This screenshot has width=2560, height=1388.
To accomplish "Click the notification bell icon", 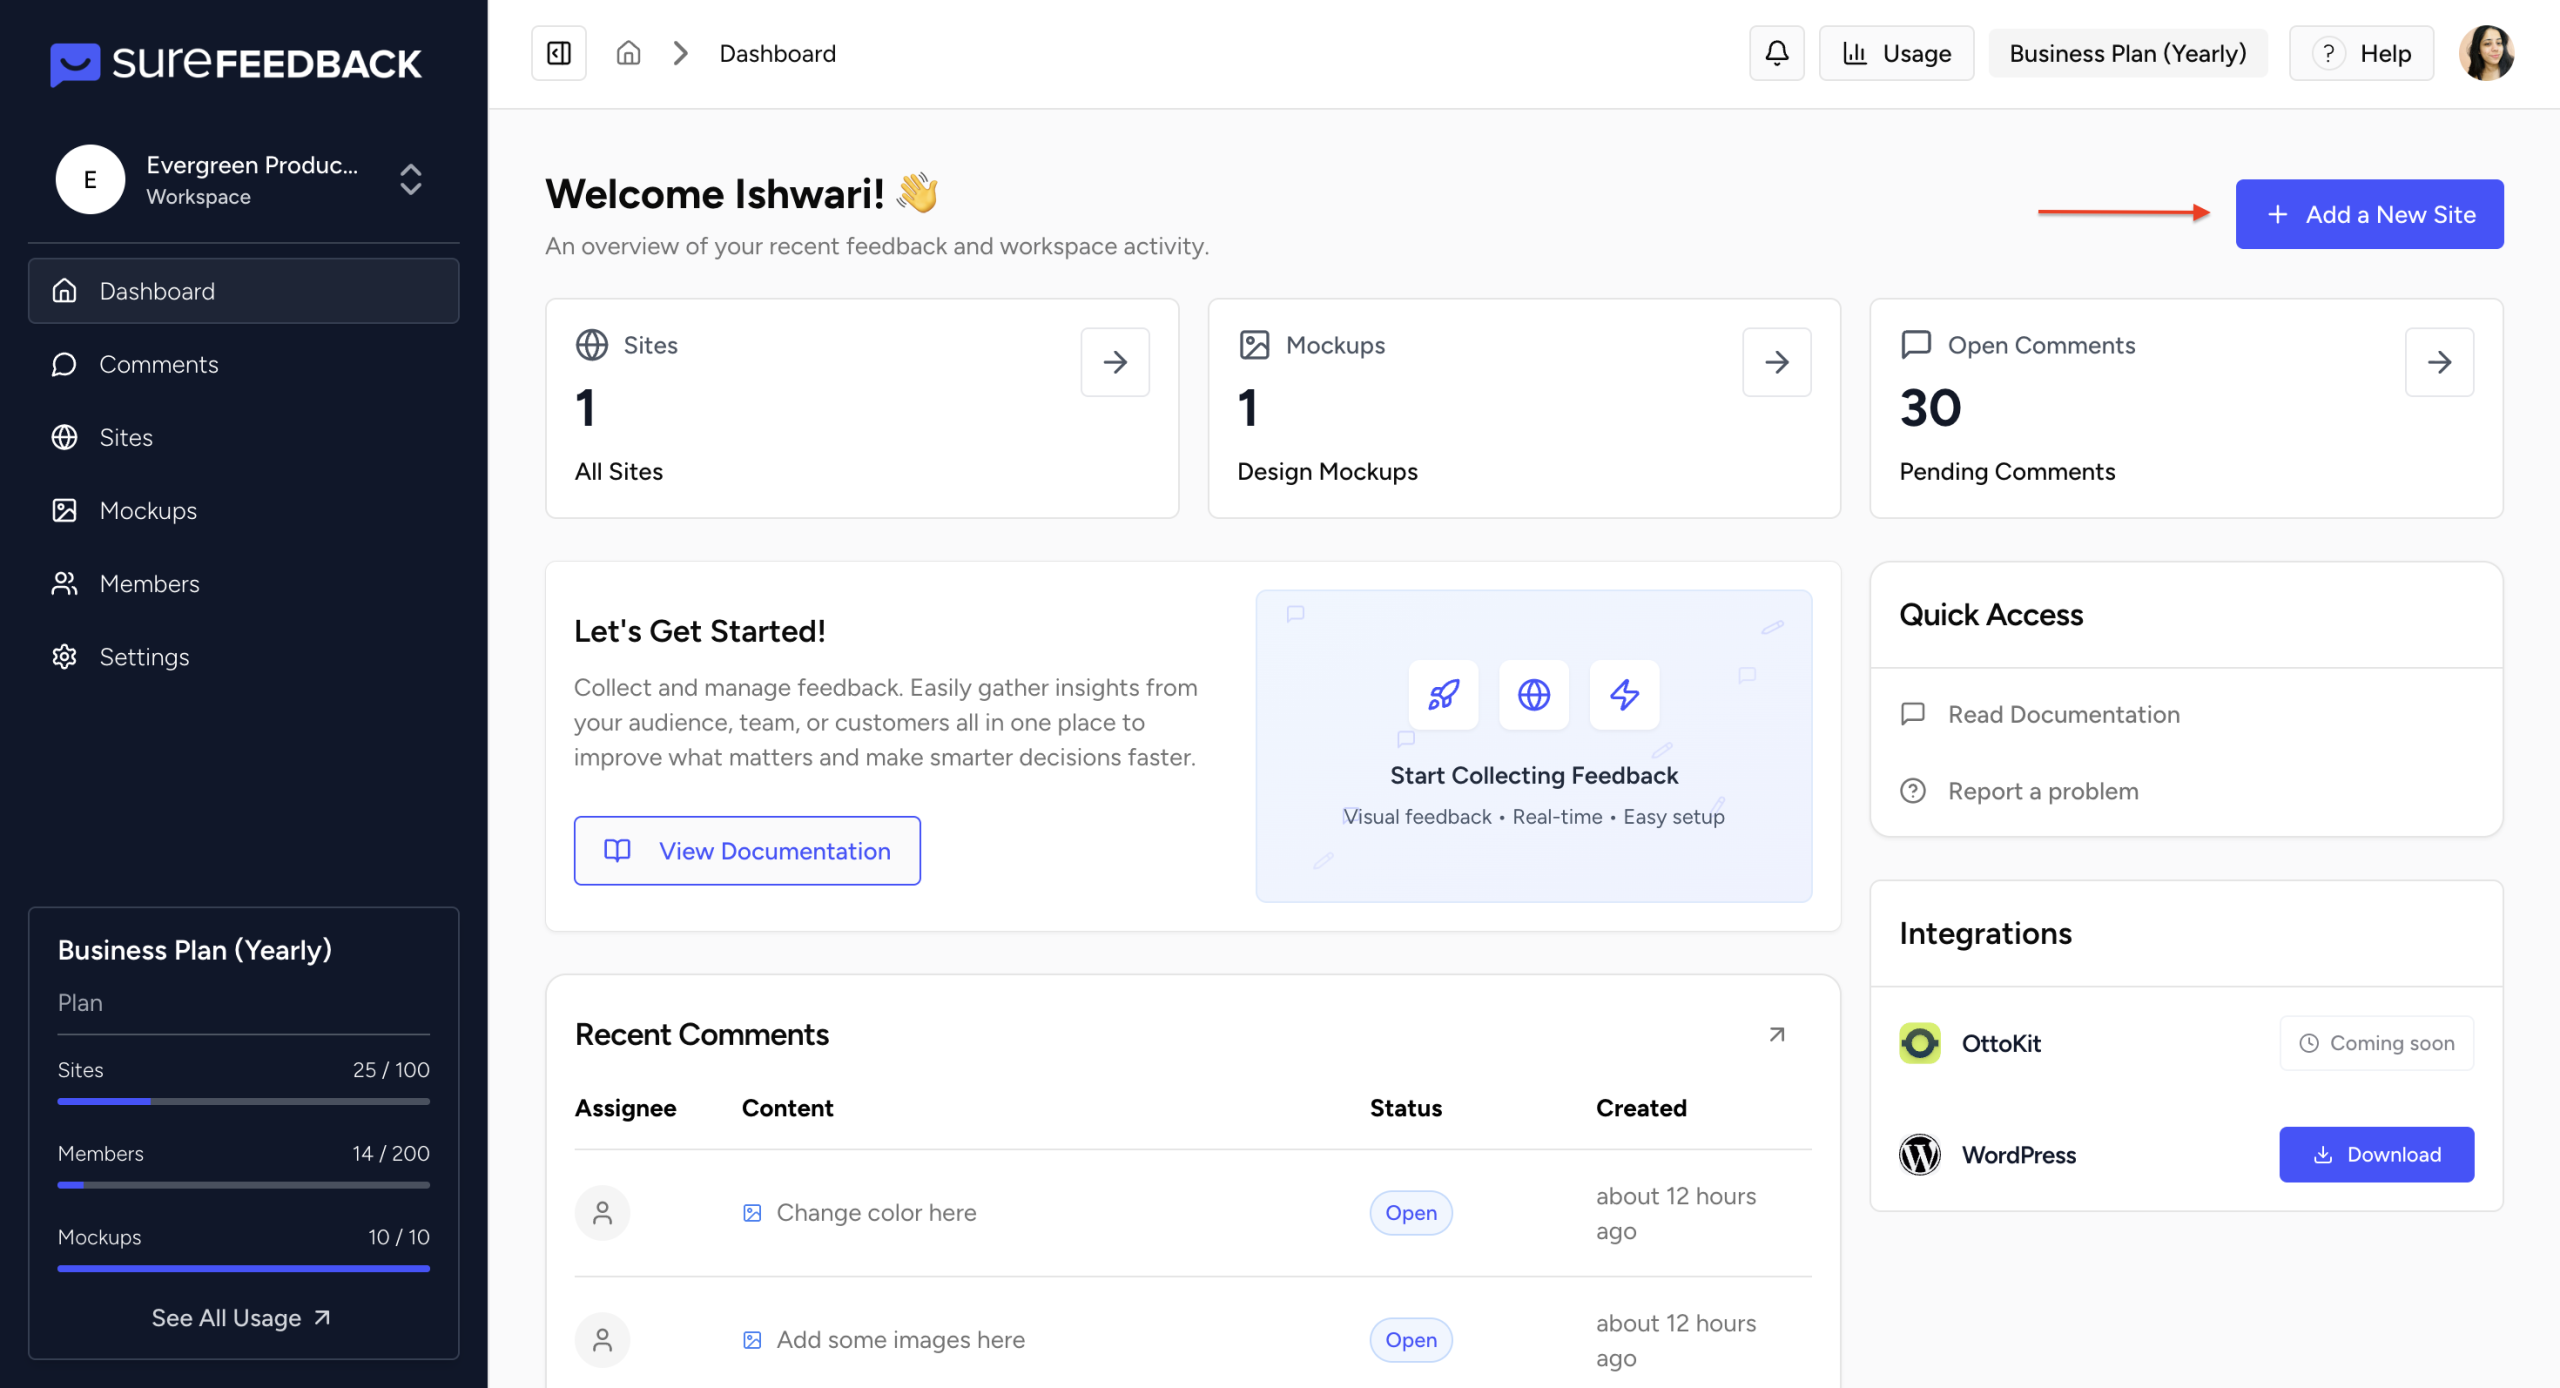I will tap(1776, 53).
